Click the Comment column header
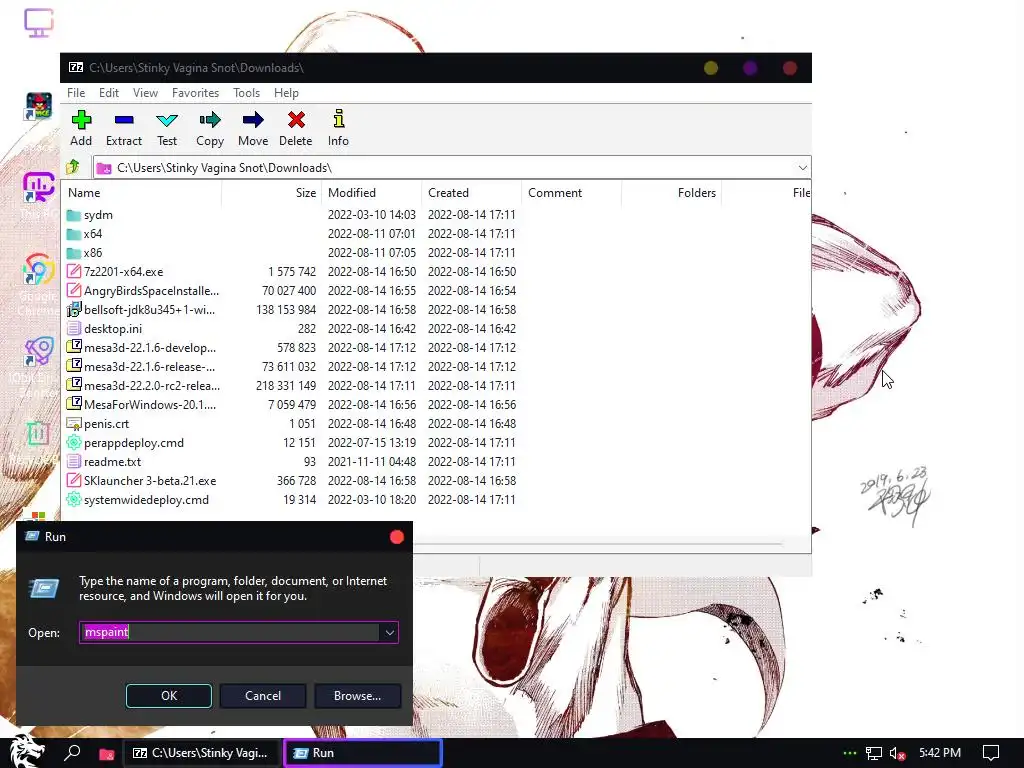Image resolution: width=1024 pixels, height=768 pixels. [571, 193]
